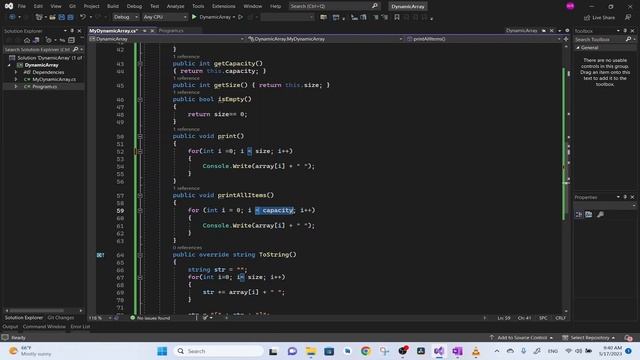The width and height of the screenshot is (640, 360).
Task: Click the Open File toolbar icon
Action: pos(52,17)
